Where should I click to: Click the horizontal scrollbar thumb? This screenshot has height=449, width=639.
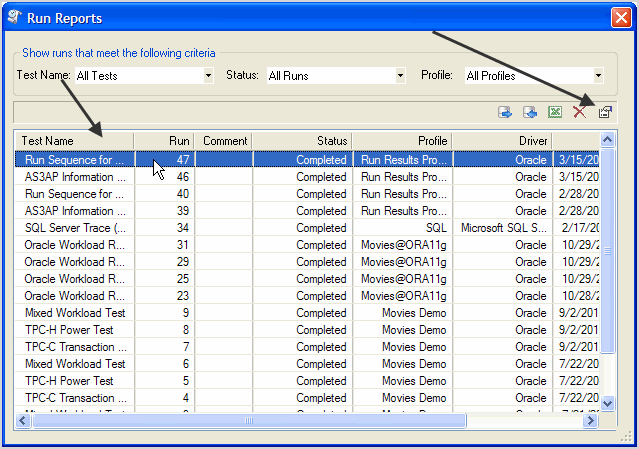[248, 421]
